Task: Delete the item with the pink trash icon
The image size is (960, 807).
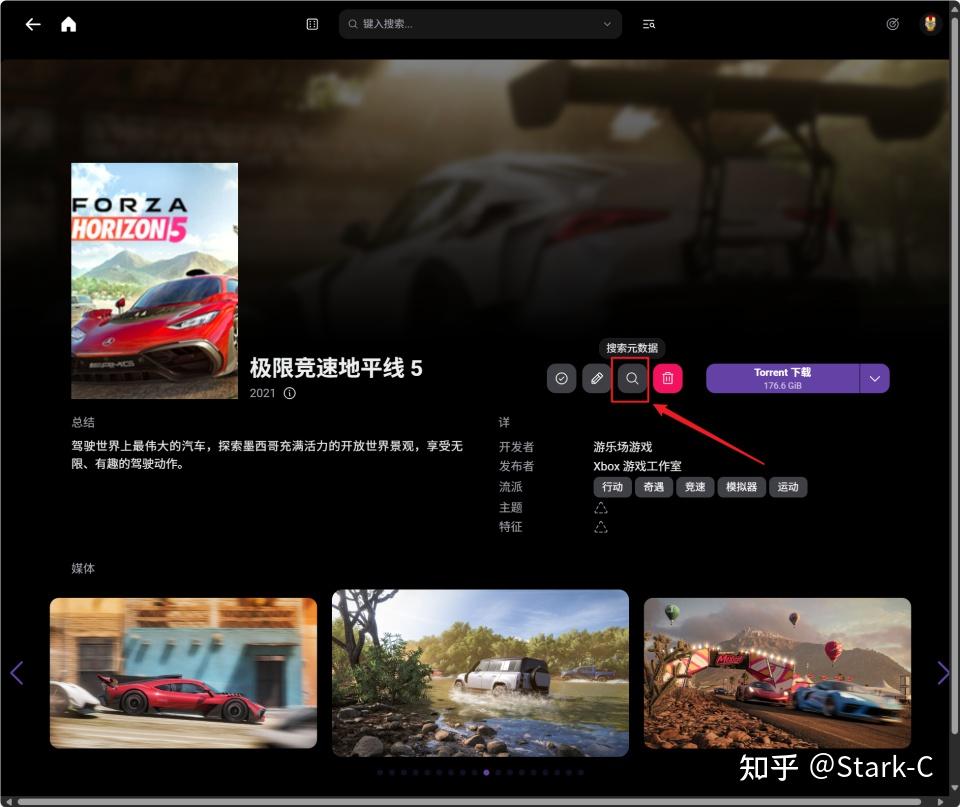Action: [666, 378]
